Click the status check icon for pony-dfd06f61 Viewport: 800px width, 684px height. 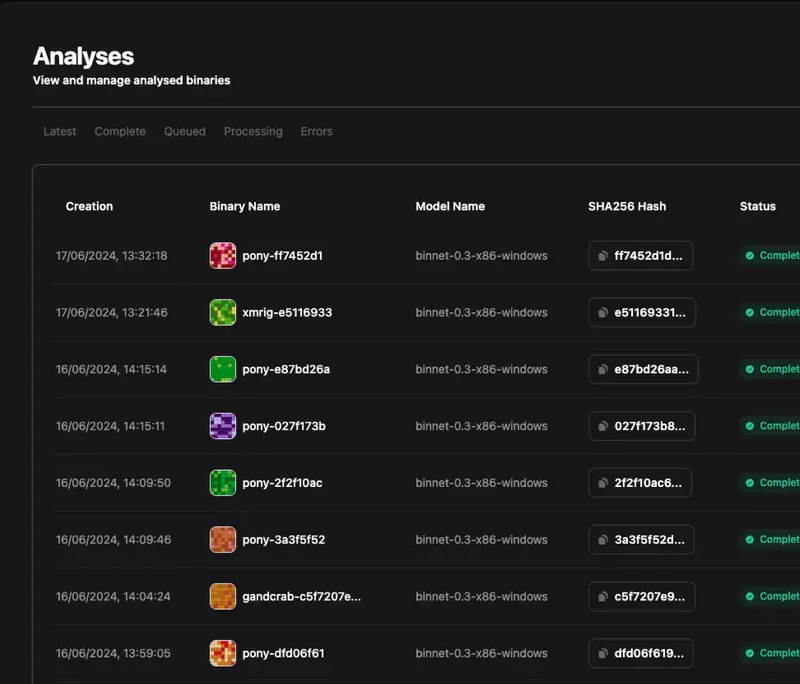pos(749,653)
